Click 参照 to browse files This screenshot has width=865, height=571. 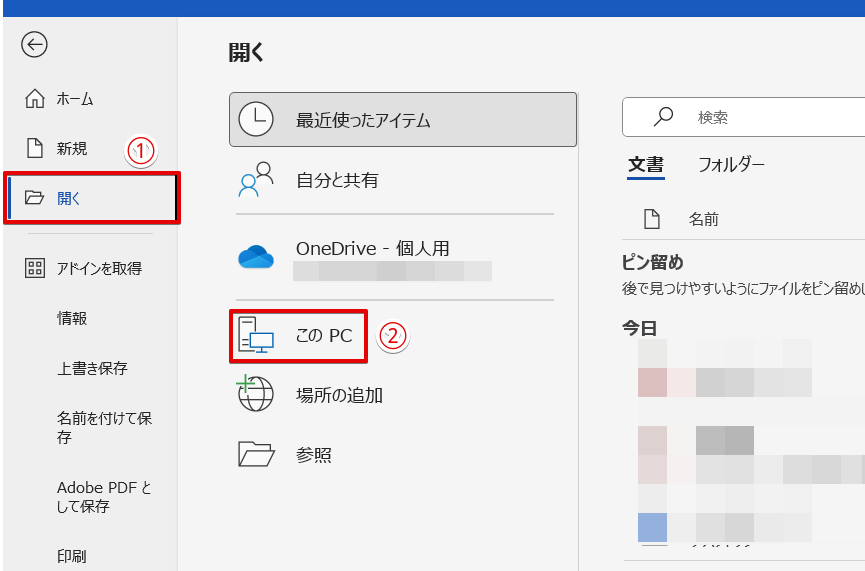coord(403,455)
